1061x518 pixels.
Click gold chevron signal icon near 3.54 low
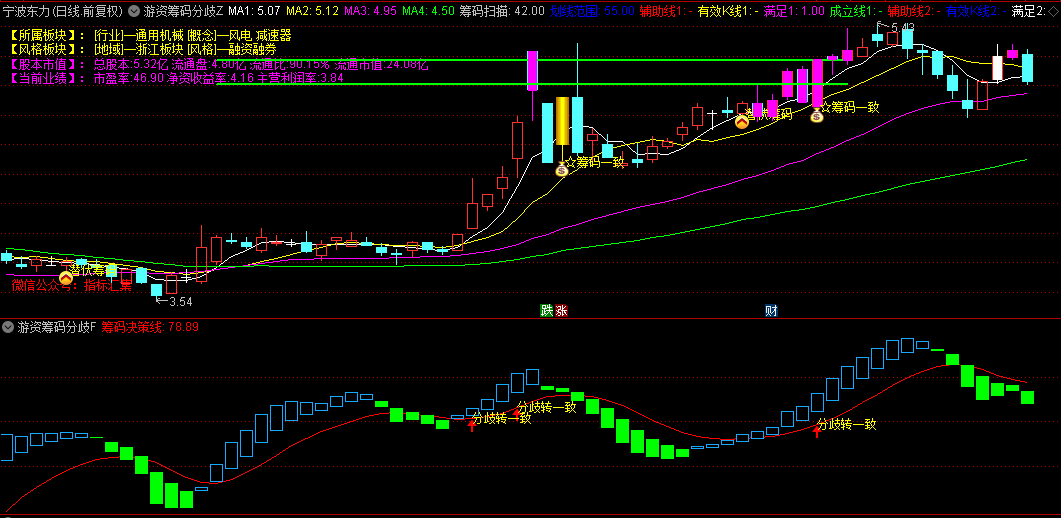66,277
